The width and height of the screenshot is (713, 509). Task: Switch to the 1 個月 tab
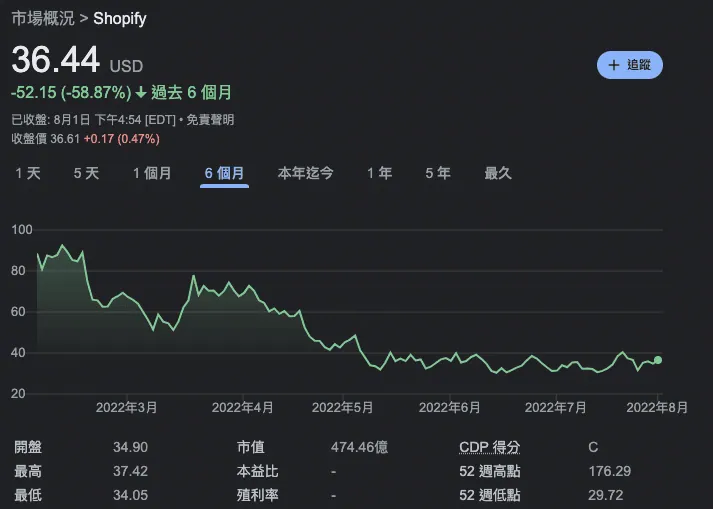152,173
